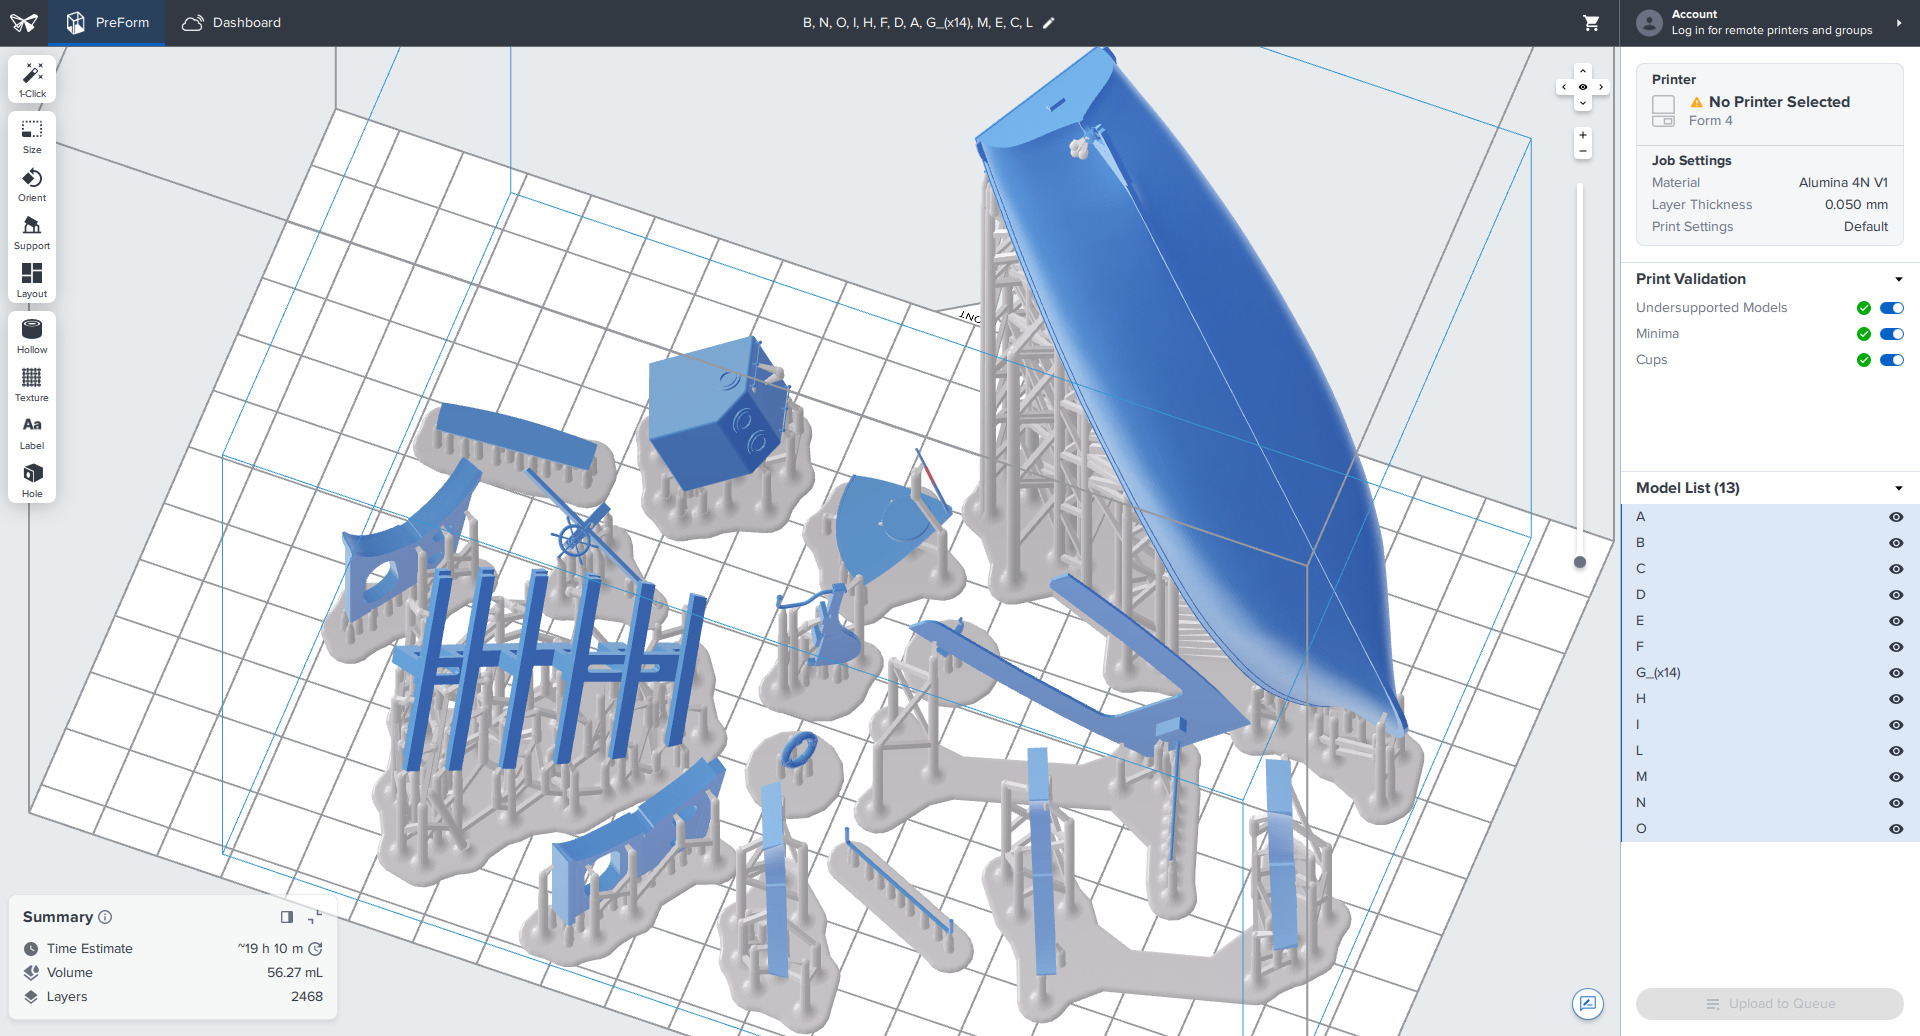The width and height of the screenshot is (1920, 1036).
Task: Click the printer thumbnail icon
Action: point(1663,111)
